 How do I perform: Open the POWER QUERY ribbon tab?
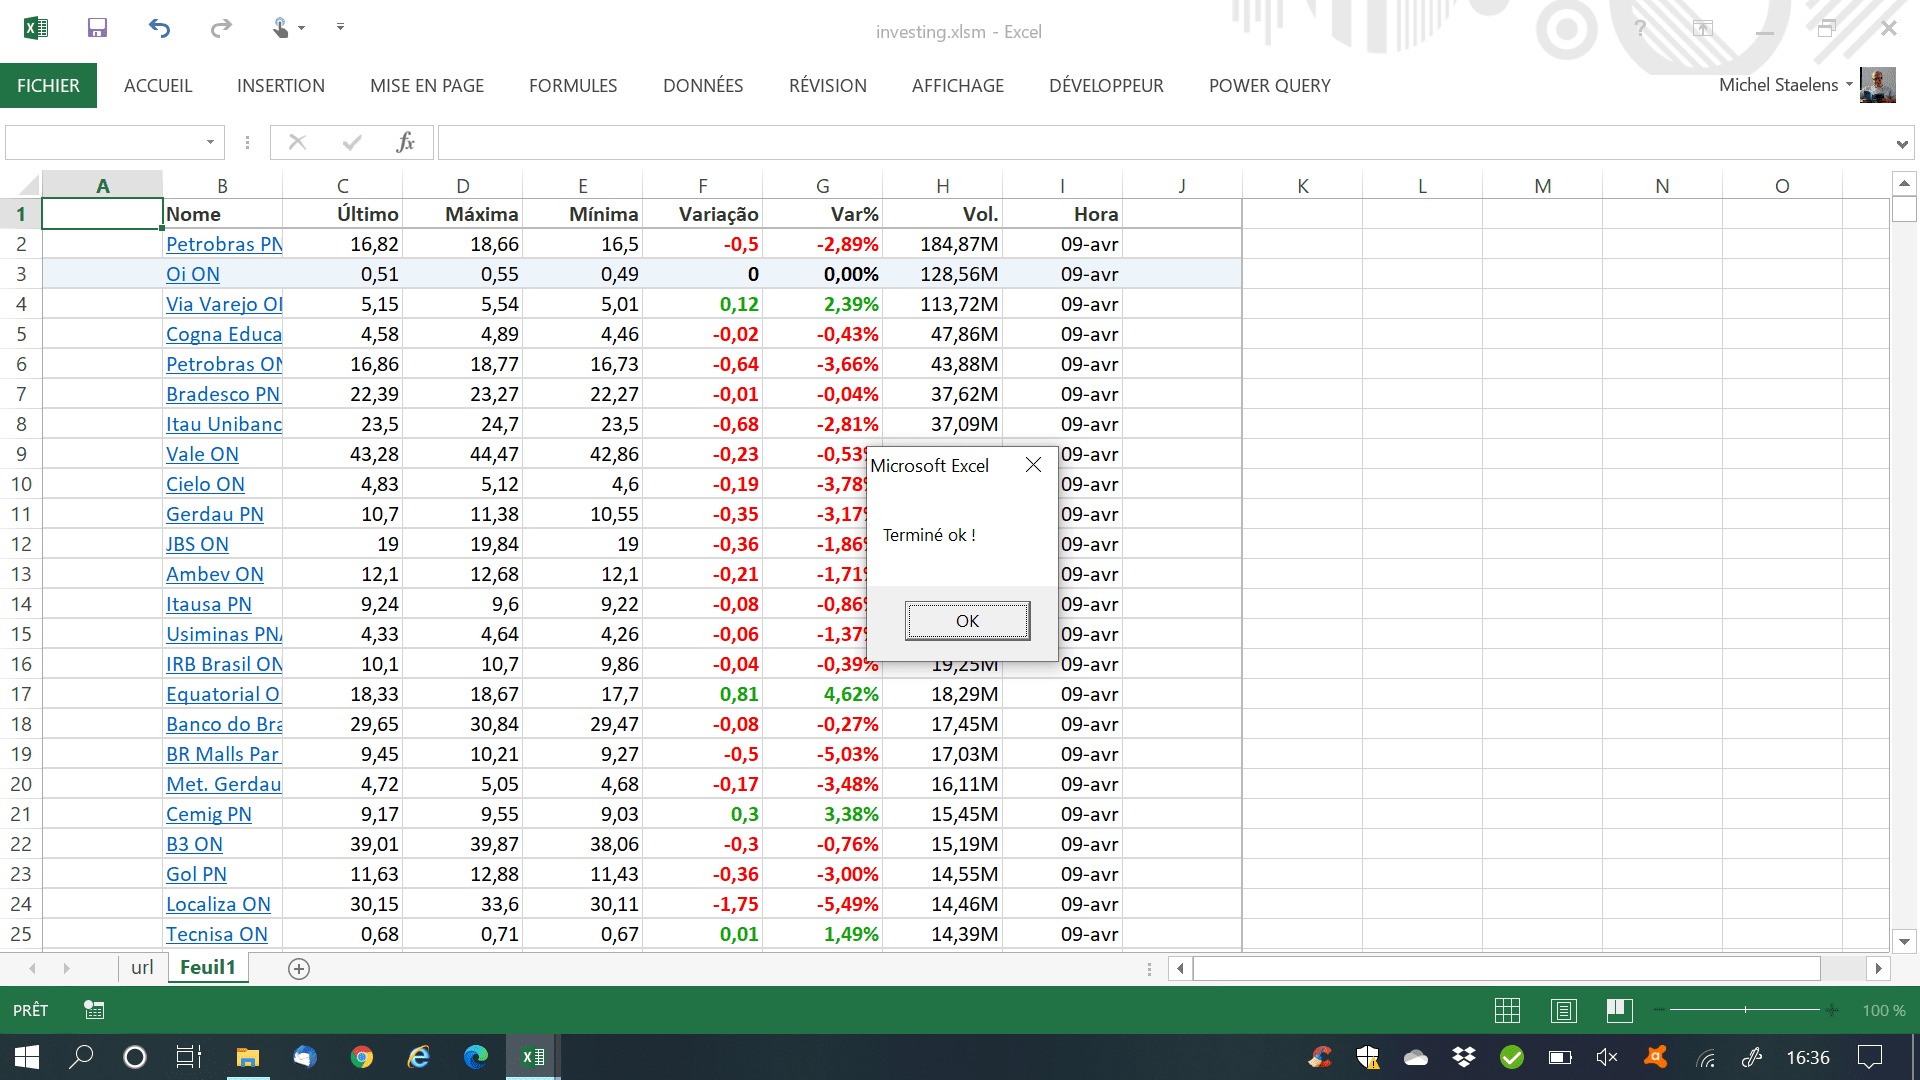(x=1269, y=86)
